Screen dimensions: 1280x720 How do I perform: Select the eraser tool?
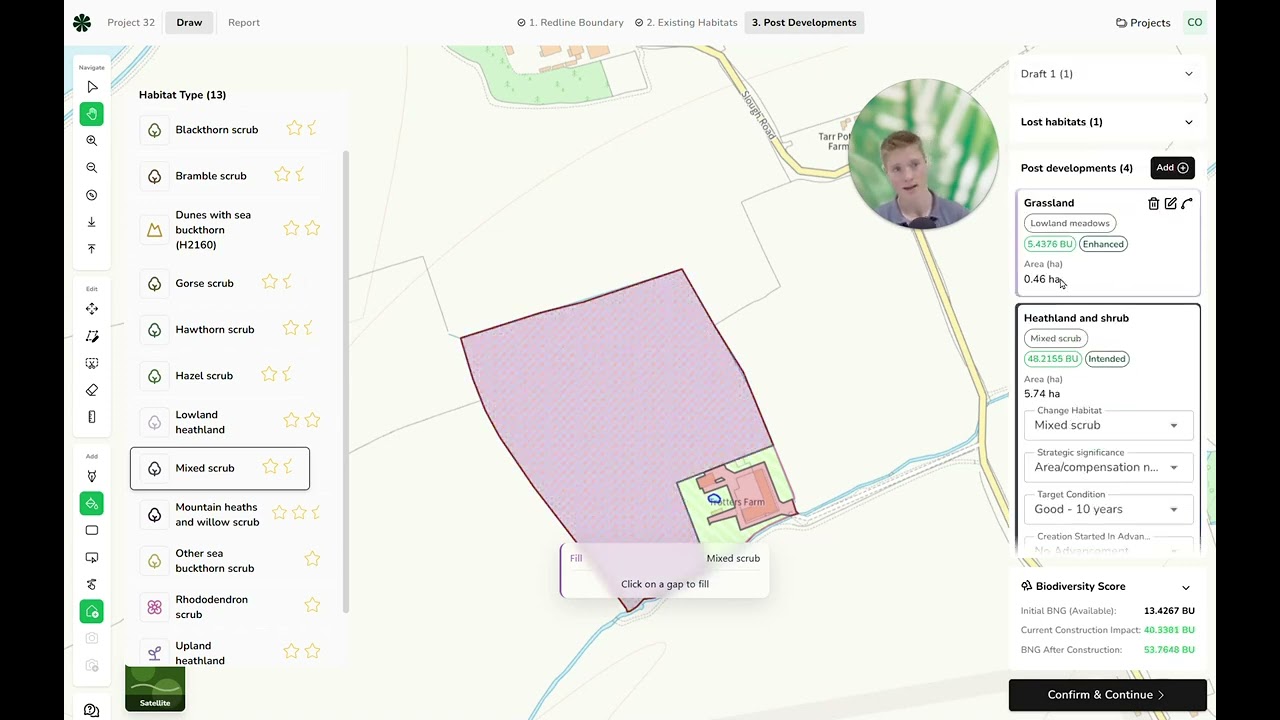[x=92, y=390]
